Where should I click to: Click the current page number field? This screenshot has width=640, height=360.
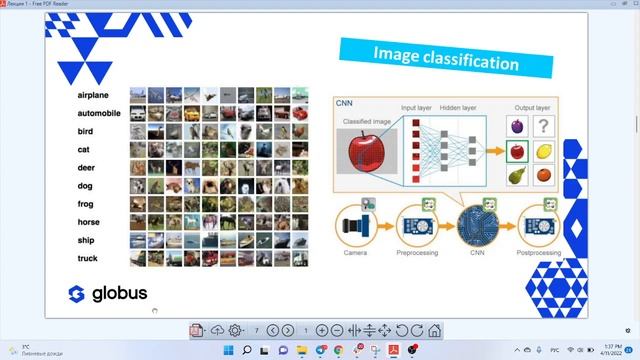point(306,331)
